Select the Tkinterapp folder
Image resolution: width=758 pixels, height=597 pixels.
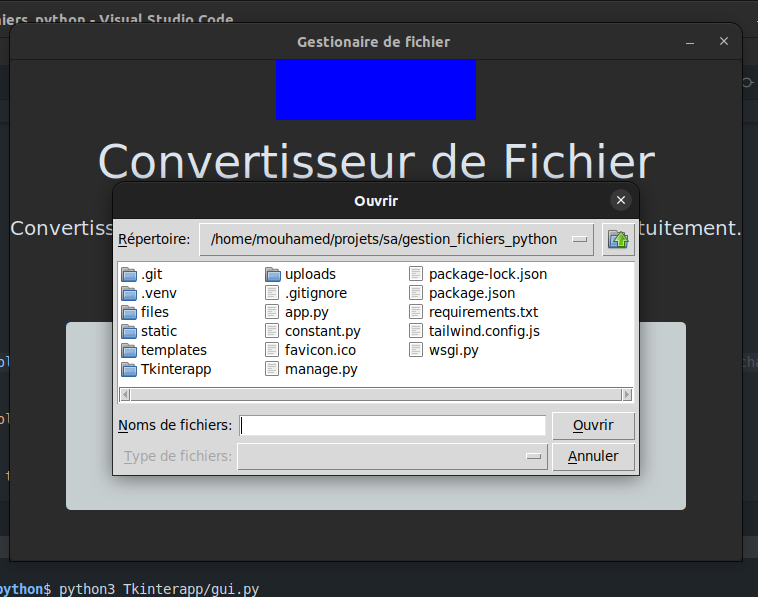coord(175,369)
